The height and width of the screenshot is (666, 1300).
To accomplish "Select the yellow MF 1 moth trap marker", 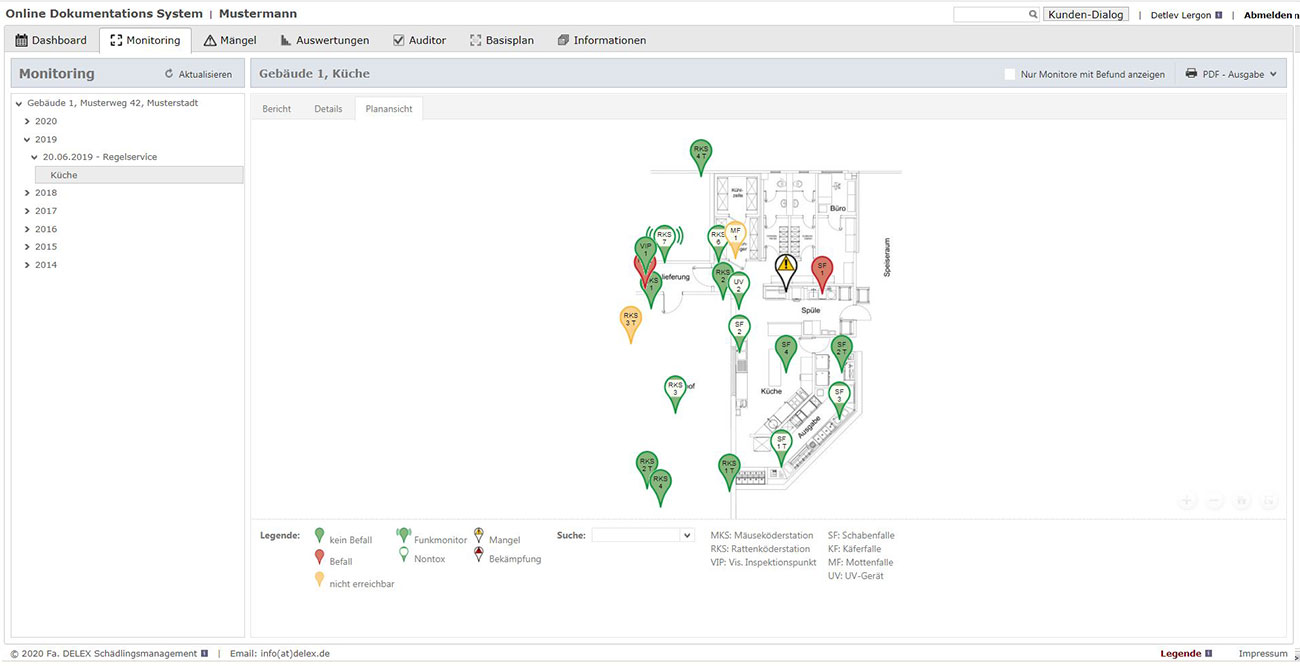I will [x=735, y=235].
